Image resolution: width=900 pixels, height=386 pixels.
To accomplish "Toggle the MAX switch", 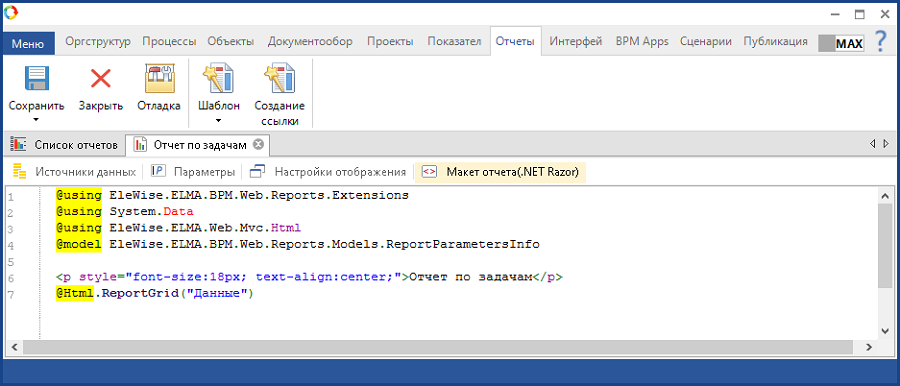I will (x=841, y=44).
